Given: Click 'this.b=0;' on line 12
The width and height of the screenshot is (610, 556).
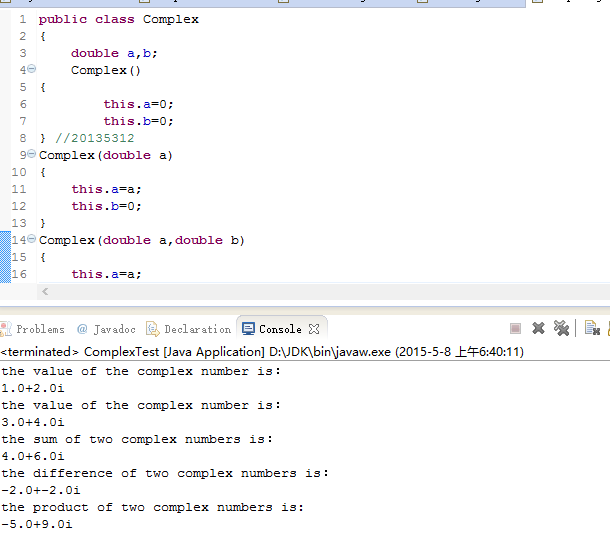Looking at the screenshot, I should pos(106,206).
